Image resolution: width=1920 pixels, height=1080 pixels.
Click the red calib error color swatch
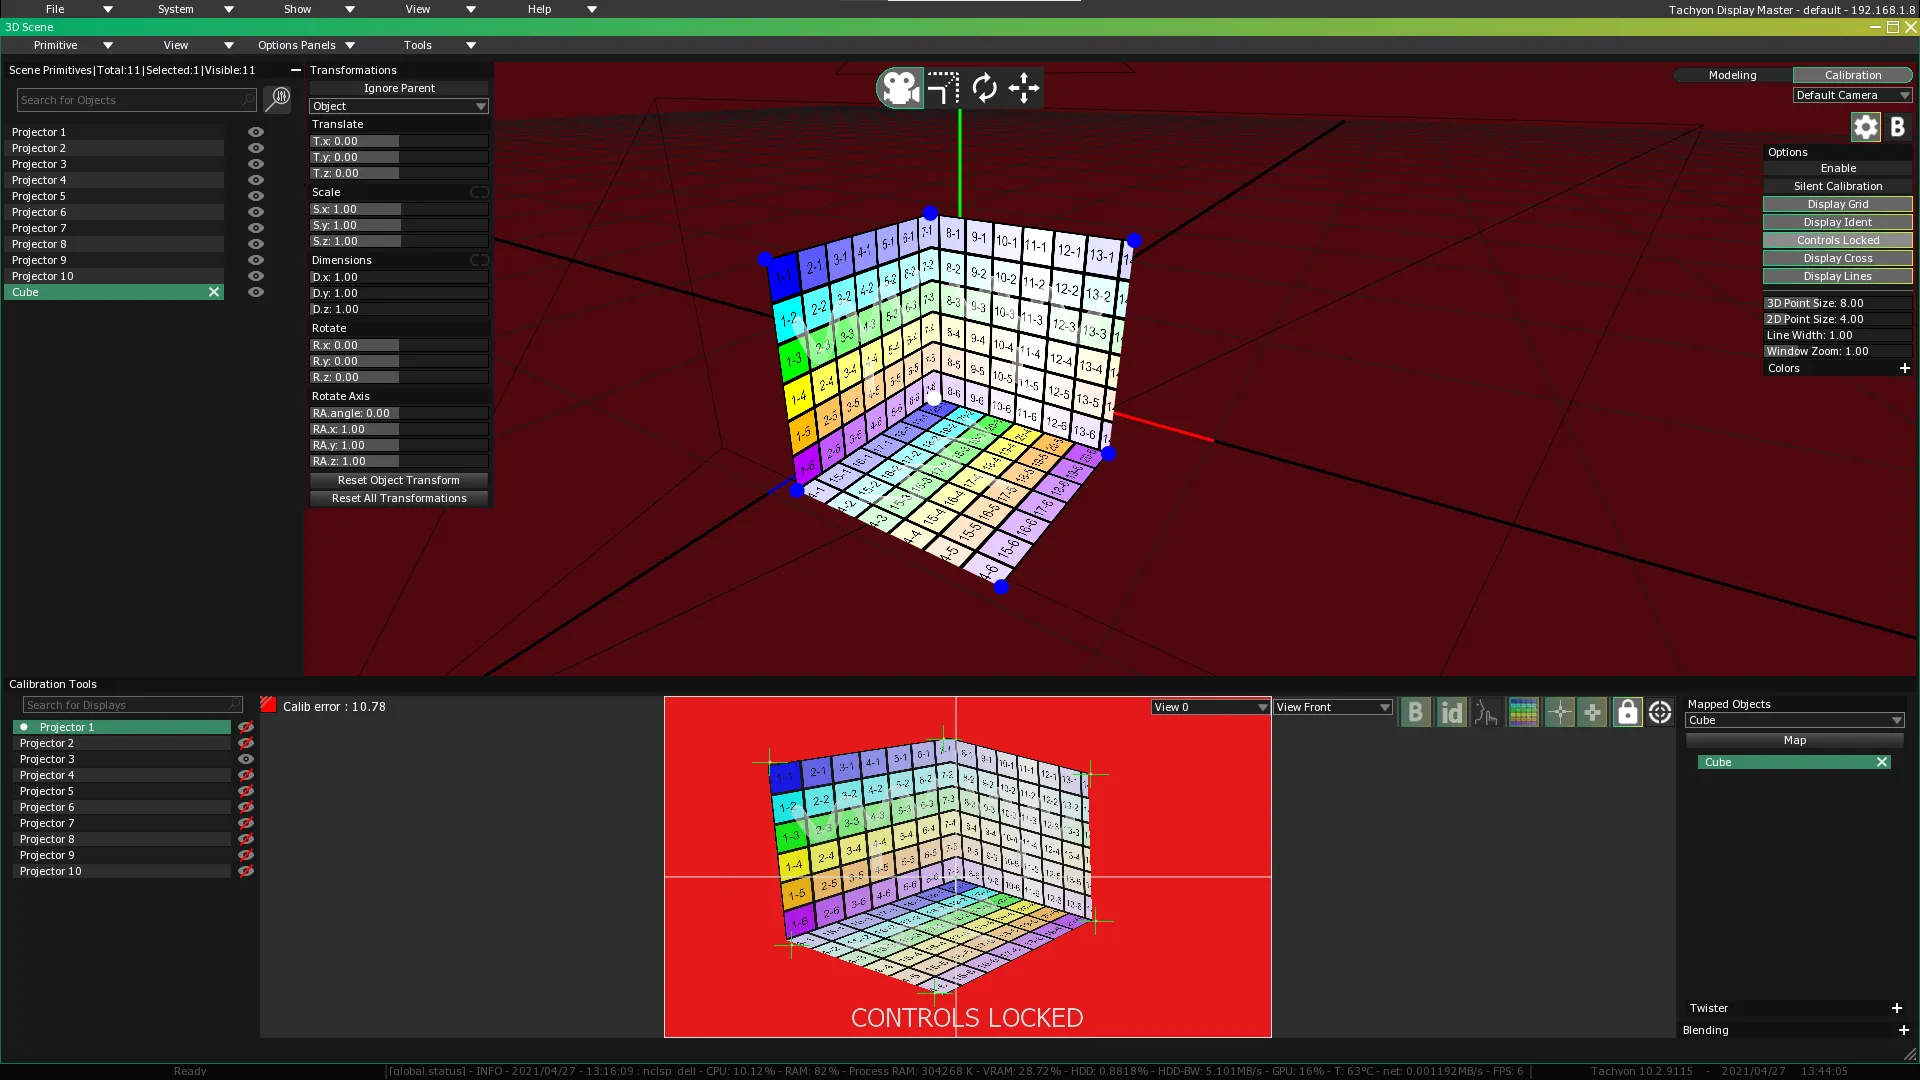pyautogui.click(x=268, y=705)
